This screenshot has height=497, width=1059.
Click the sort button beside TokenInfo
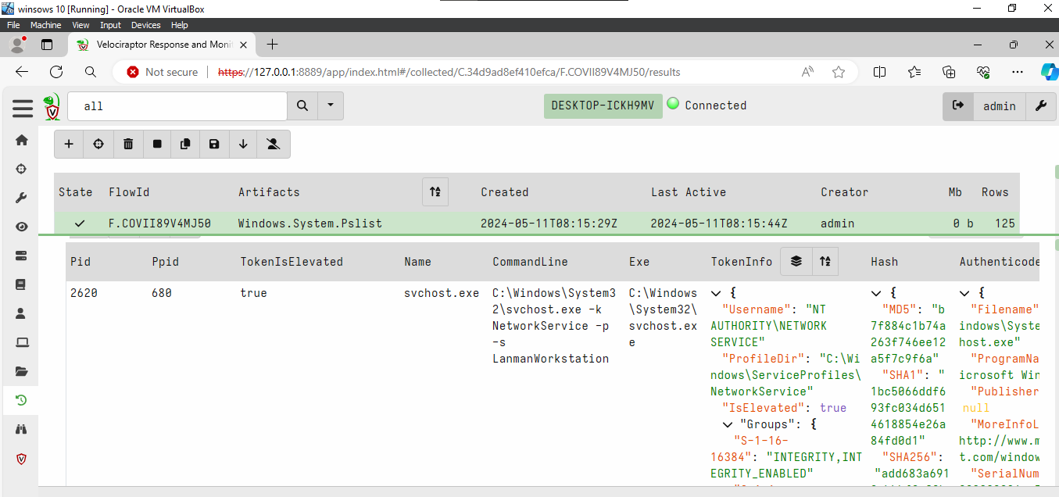tap(825, 261)
